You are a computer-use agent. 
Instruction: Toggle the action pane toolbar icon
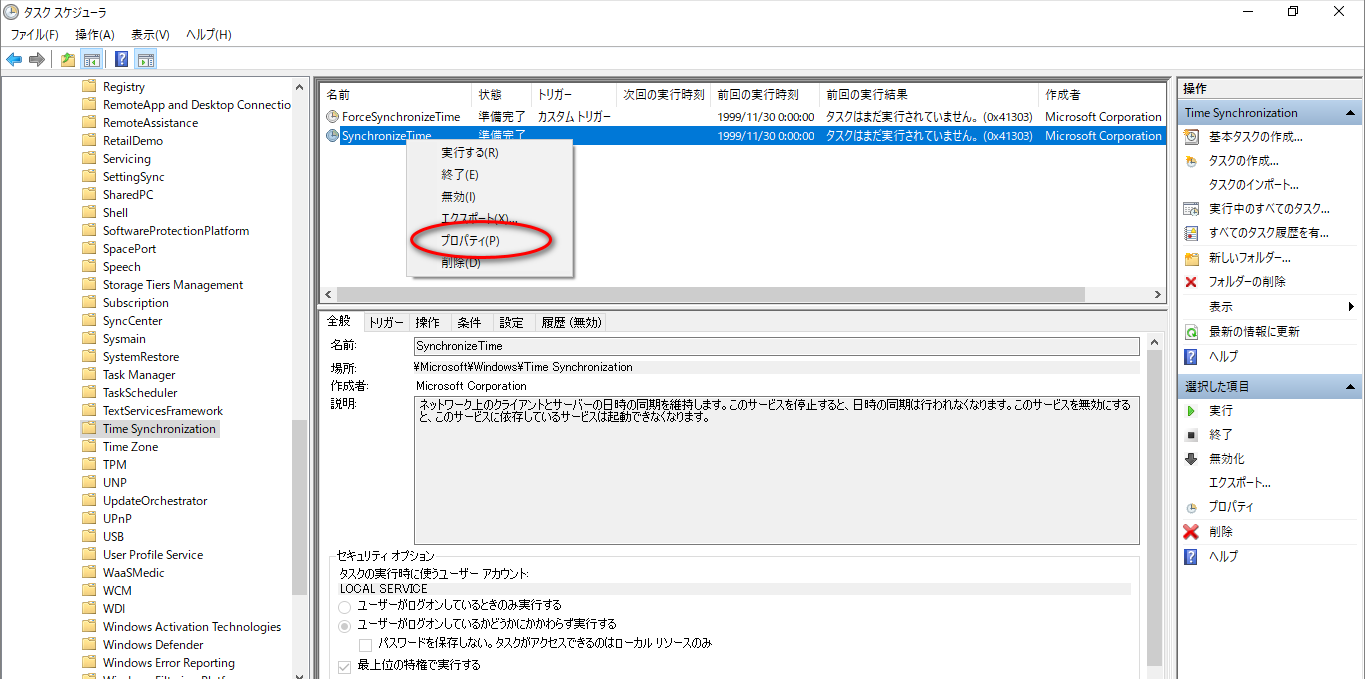[146, 60]
